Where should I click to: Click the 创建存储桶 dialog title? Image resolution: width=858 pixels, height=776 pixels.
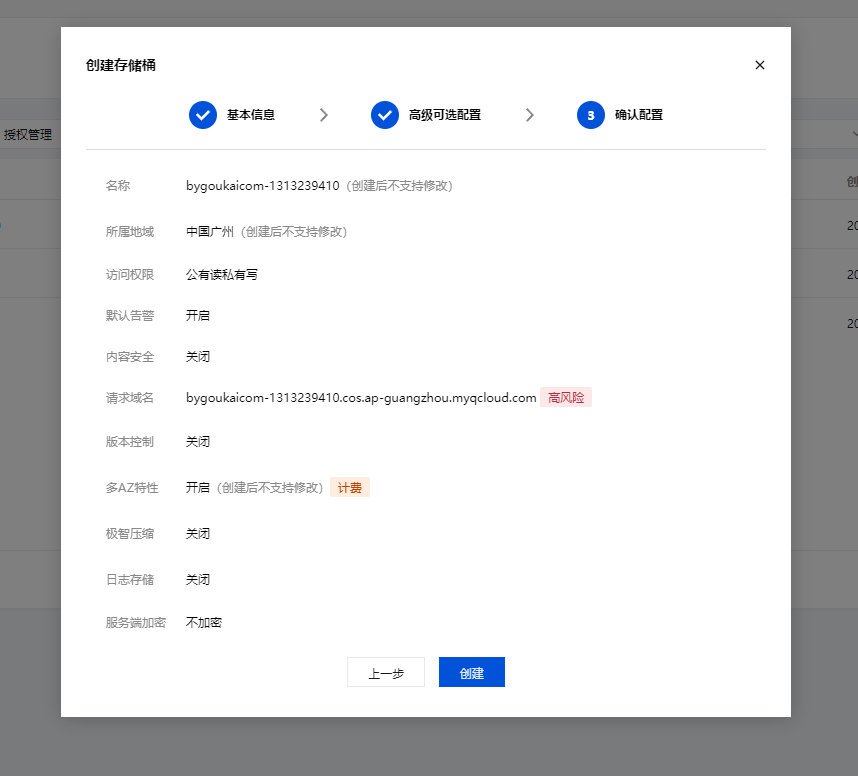tap(121, 65)
